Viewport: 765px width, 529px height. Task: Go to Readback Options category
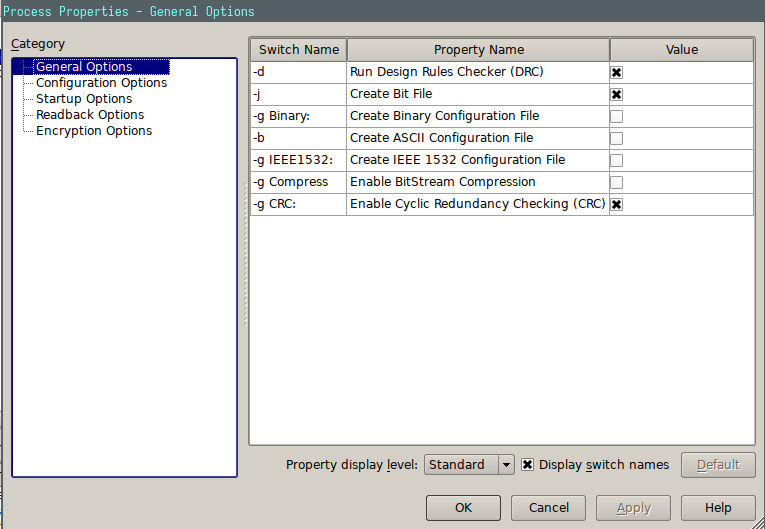point(90,115)
